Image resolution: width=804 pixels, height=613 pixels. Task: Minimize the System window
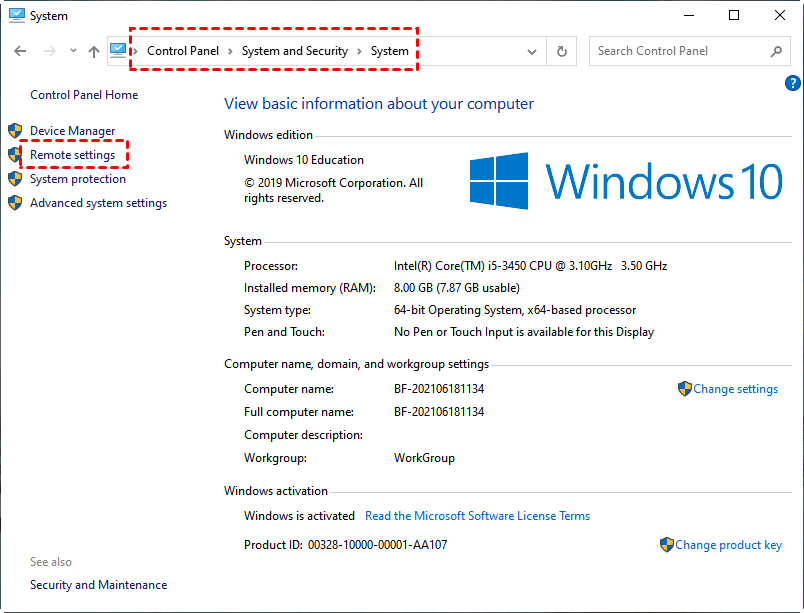pyautogui.click(x=689, y=15)
